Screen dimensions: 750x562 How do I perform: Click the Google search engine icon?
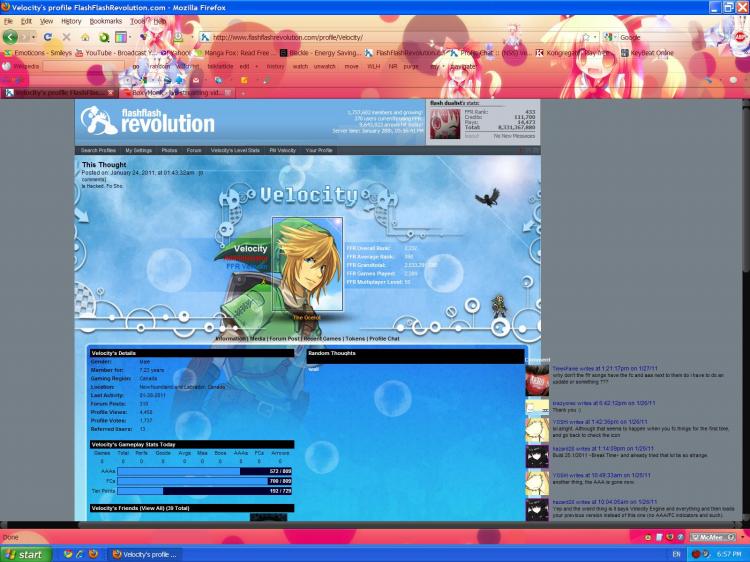click(x=608, y=37)
